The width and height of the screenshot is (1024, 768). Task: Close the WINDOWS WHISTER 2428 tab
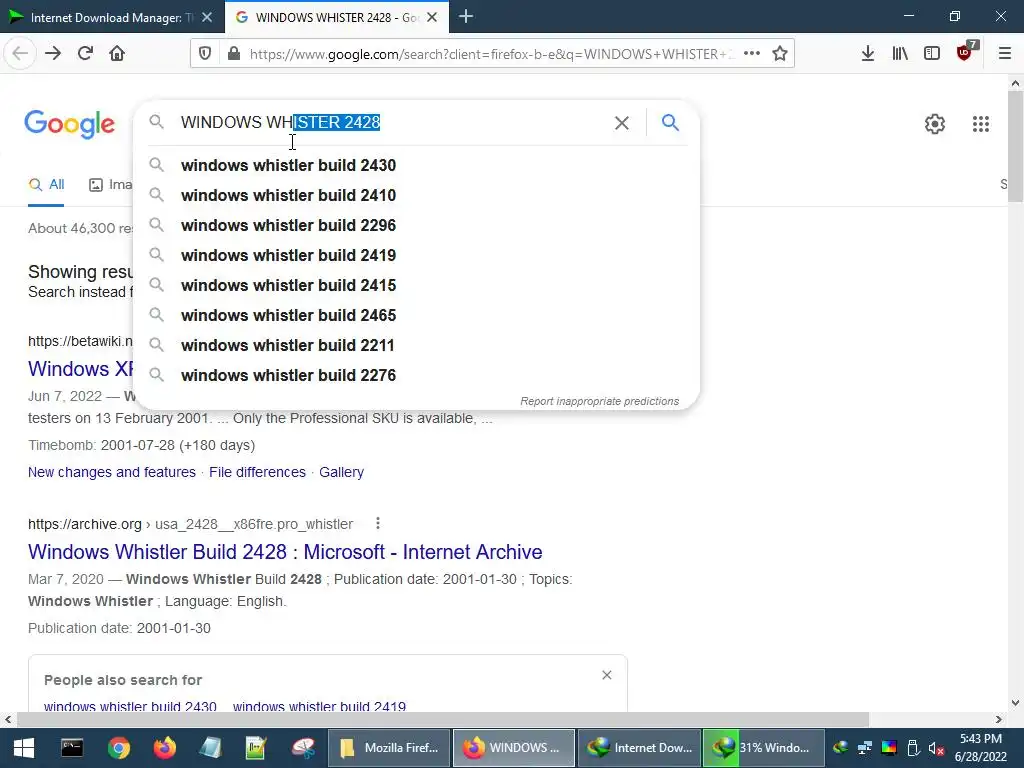[x=432, y=18]
